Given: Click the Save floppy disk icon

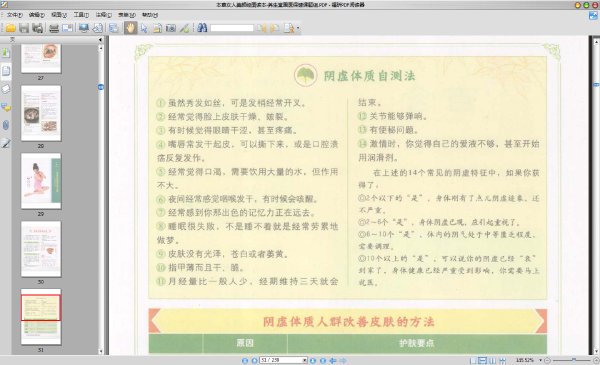Looking at the screenshot, I should (24, 28).
